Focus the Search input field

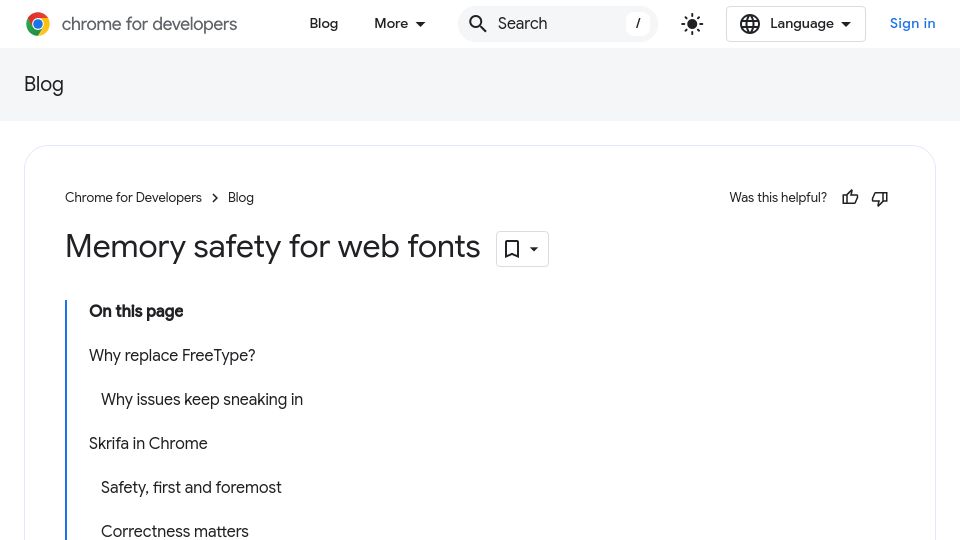(558, 24)
